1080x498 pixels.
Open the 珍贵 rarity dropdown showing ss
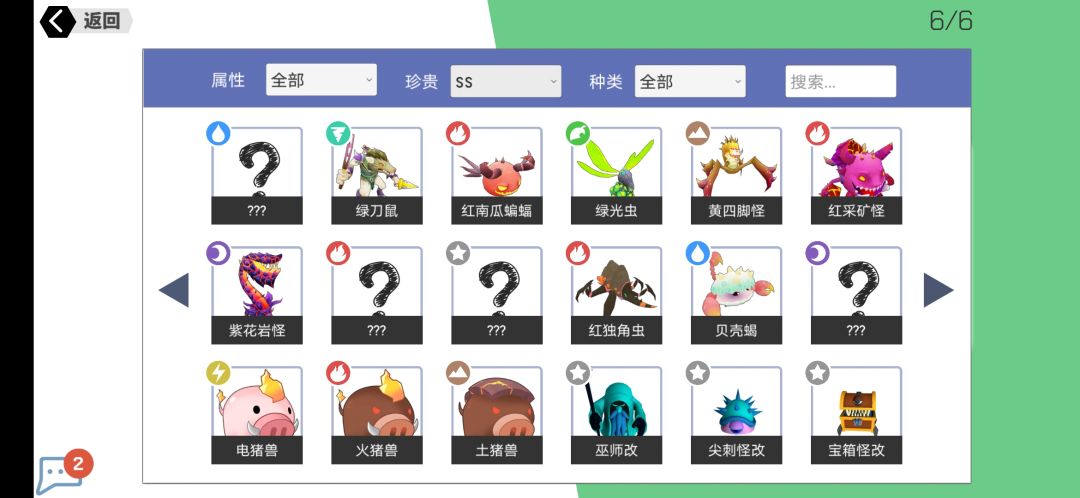[506, 81]
